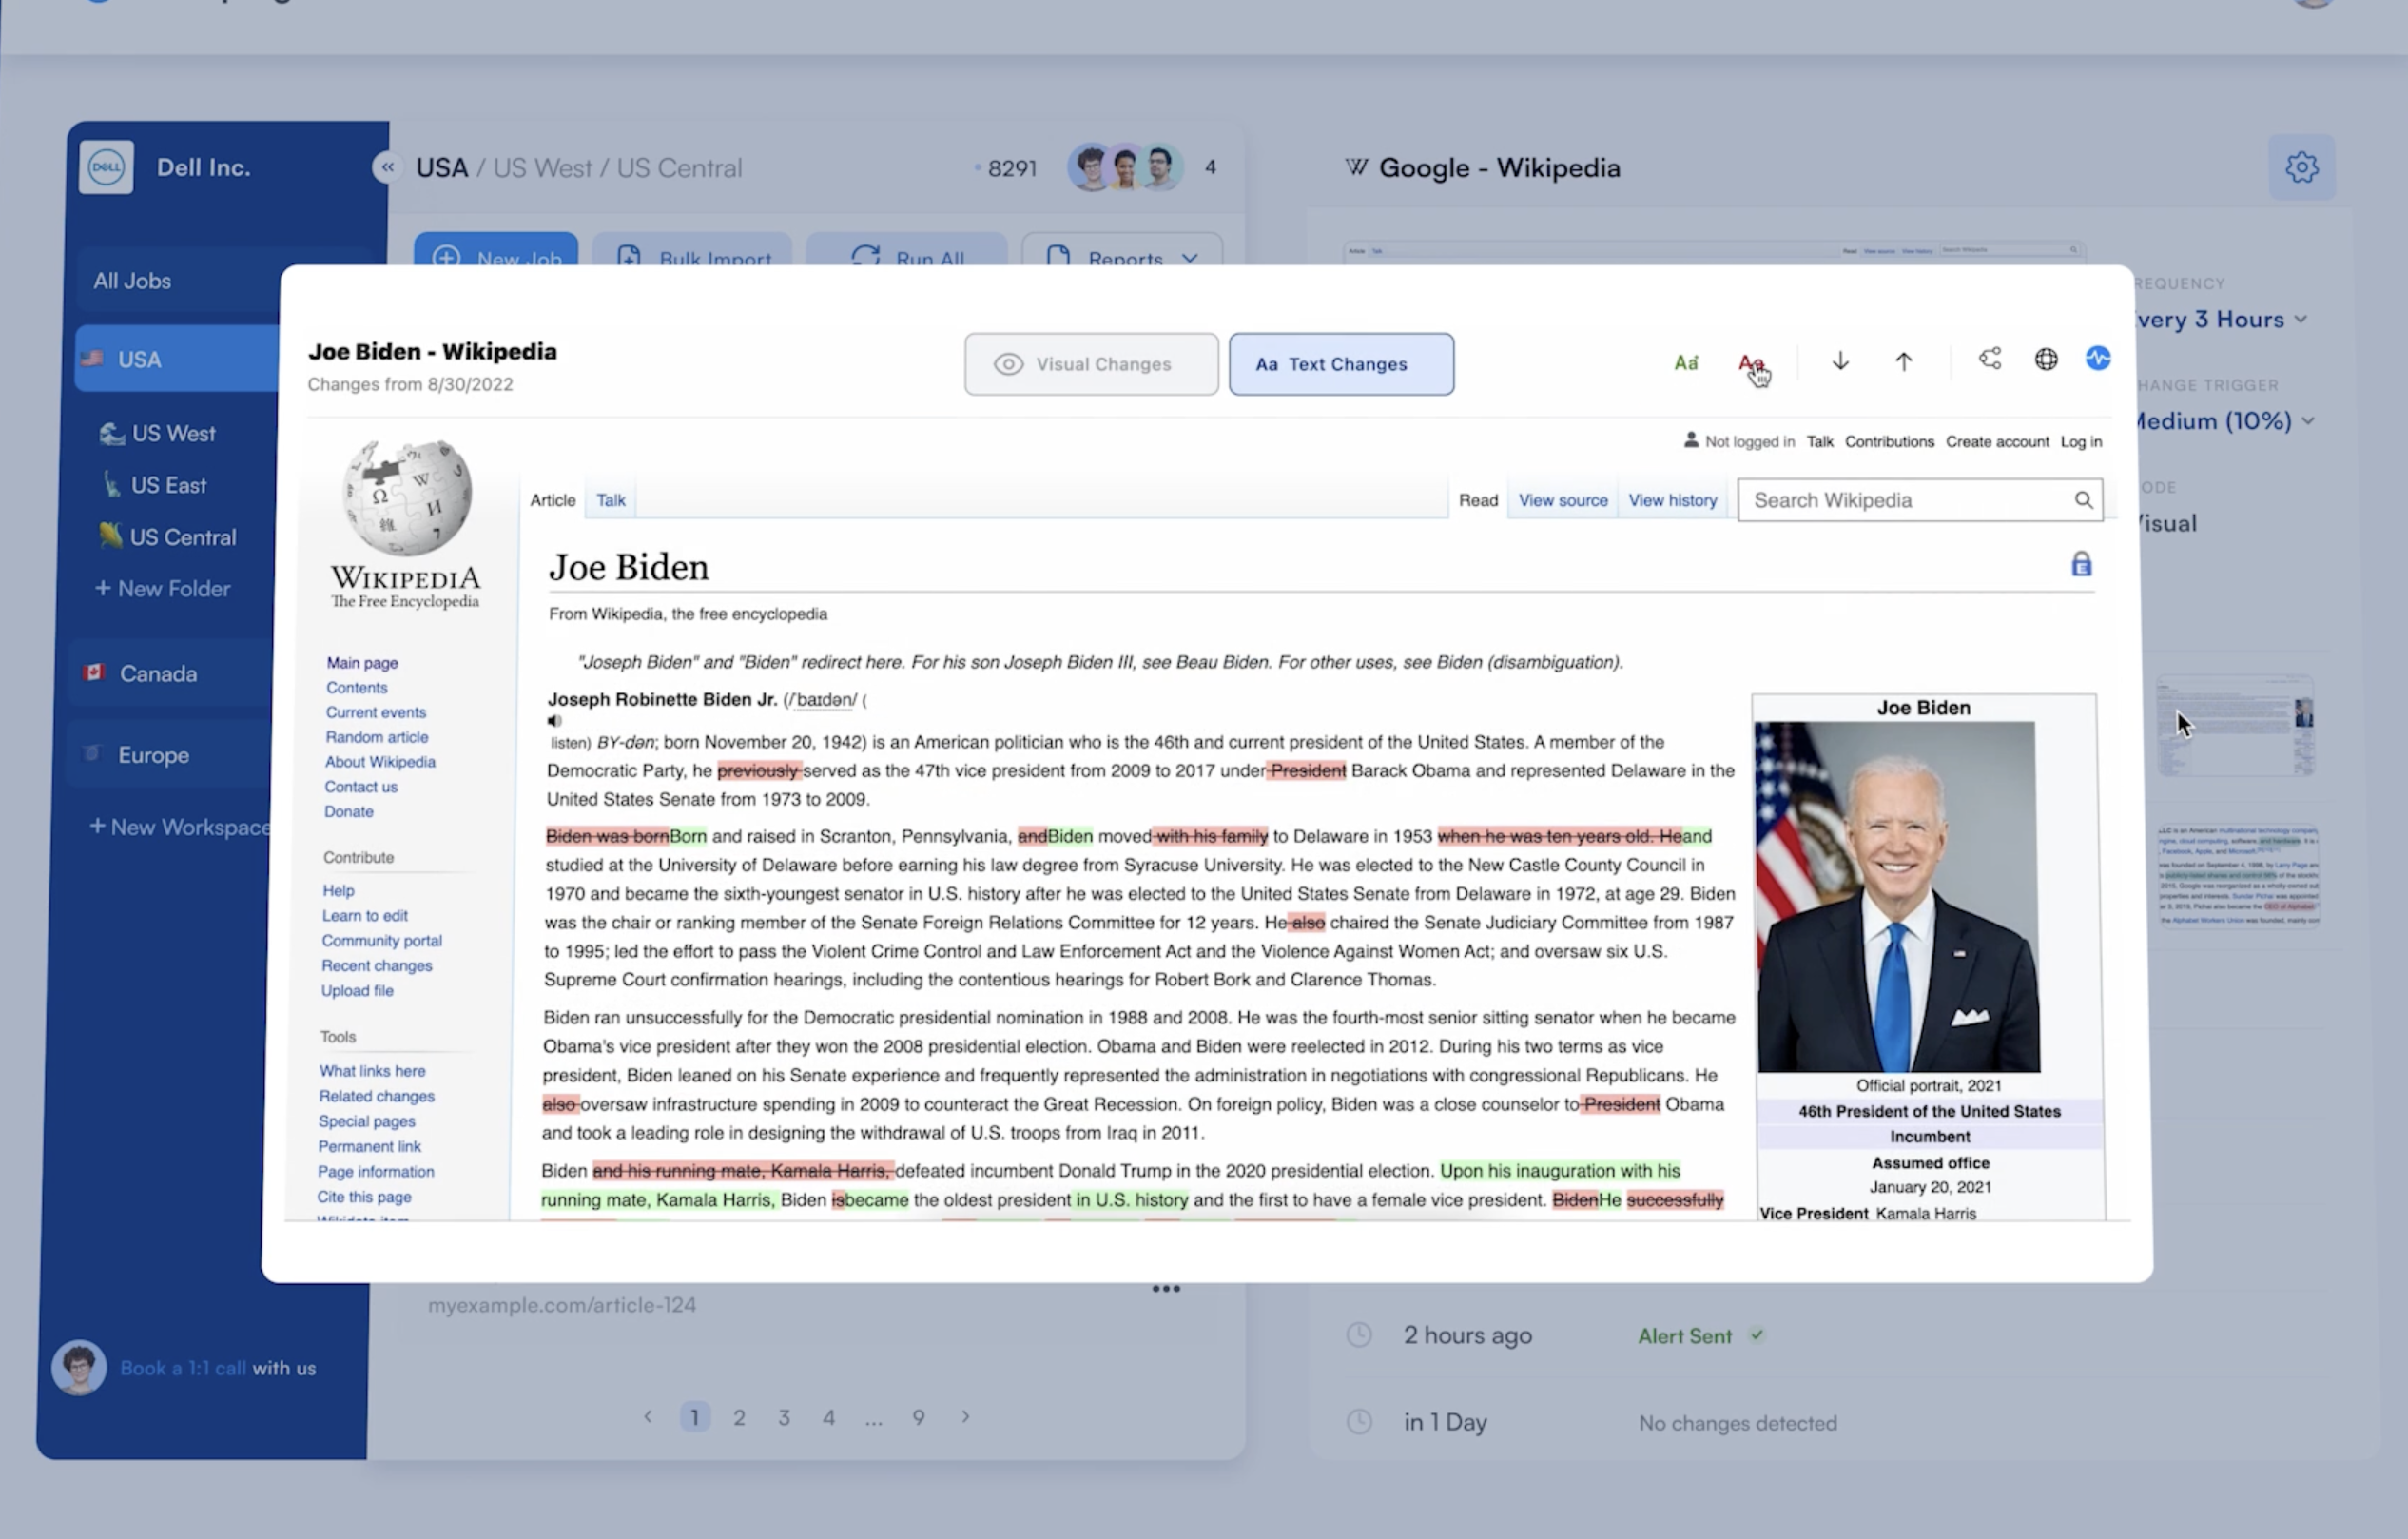Jump to next change with down arrow
2408x1539 pixels.
pos(1840,361)
